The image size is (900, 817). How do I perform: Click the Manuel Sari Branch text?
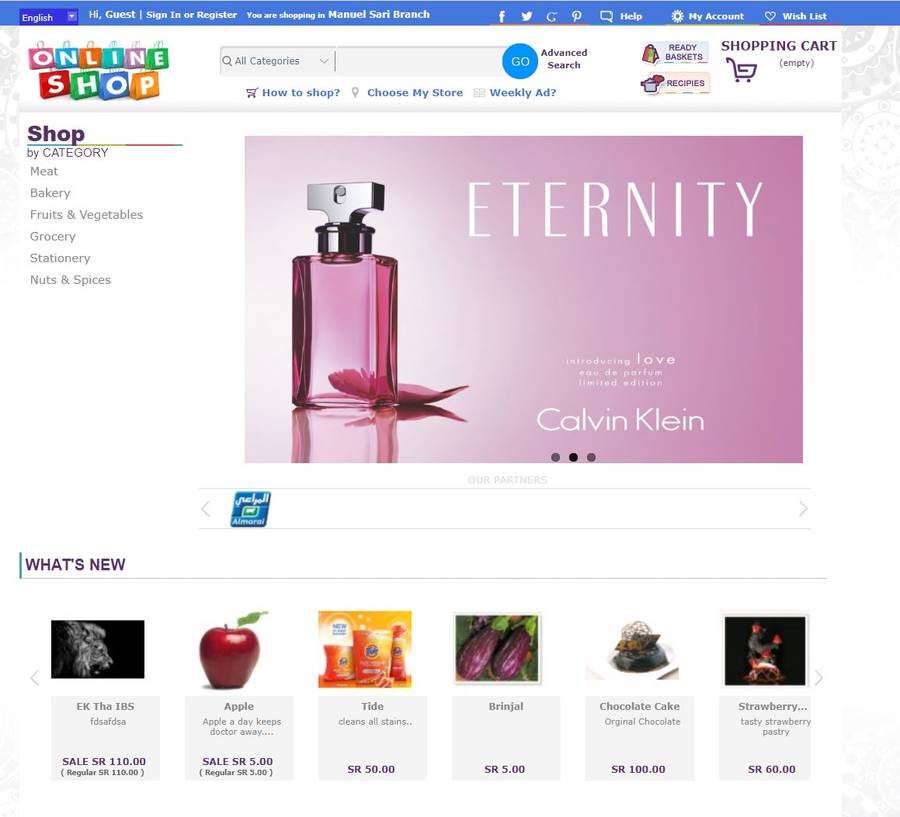click(379, 14)
